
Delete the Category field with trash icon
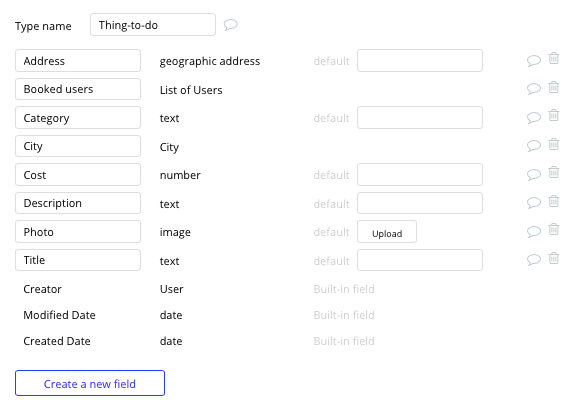click(554, 116)
